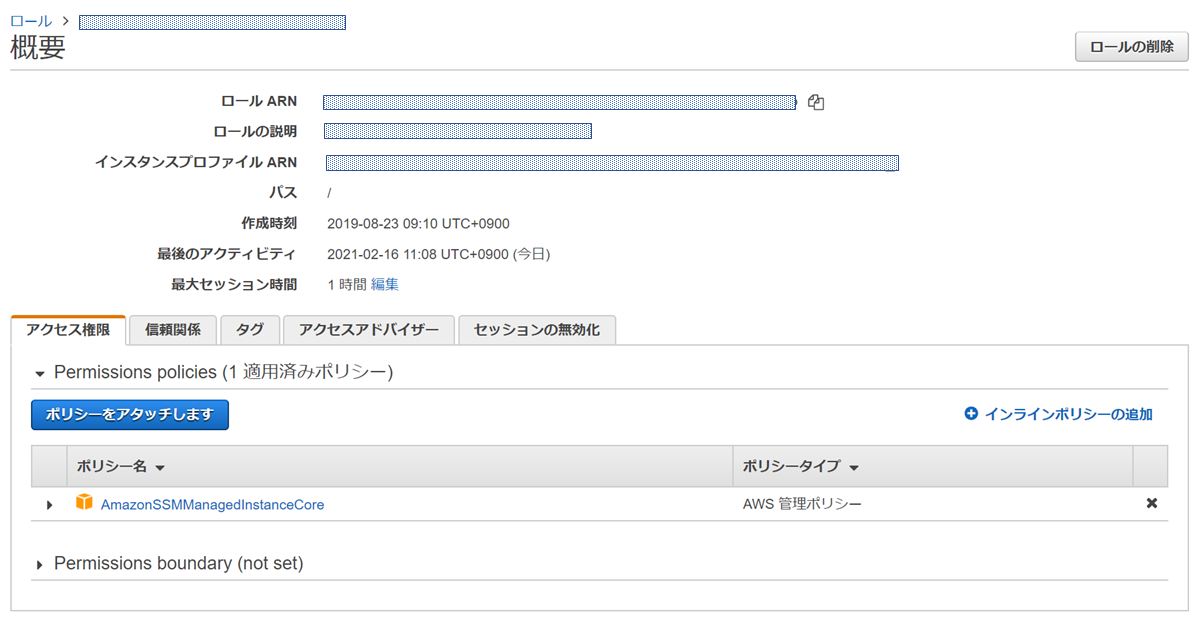This screenshot has width=1199, height=624.
Task: Click the 最後のアクティビティ value 2021-02-16 11:08
Action: (439, 255)
